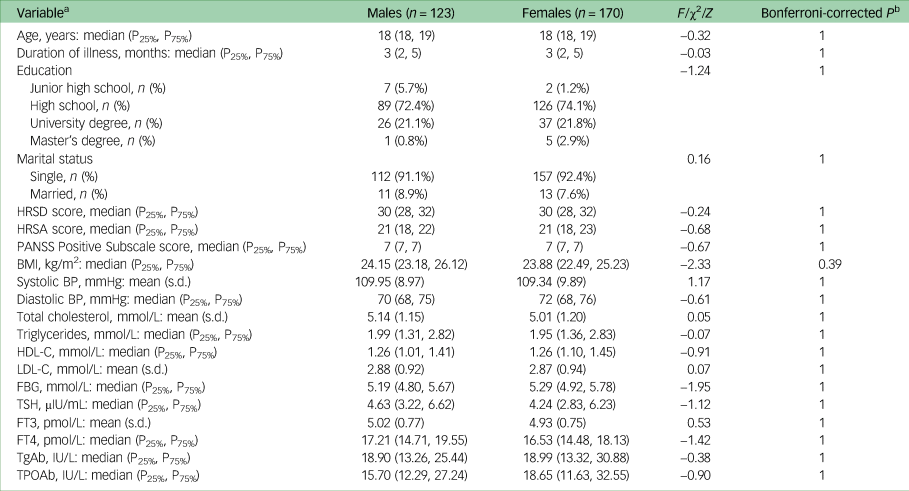
Task: Select the Education row label
Action: point(44,71)
